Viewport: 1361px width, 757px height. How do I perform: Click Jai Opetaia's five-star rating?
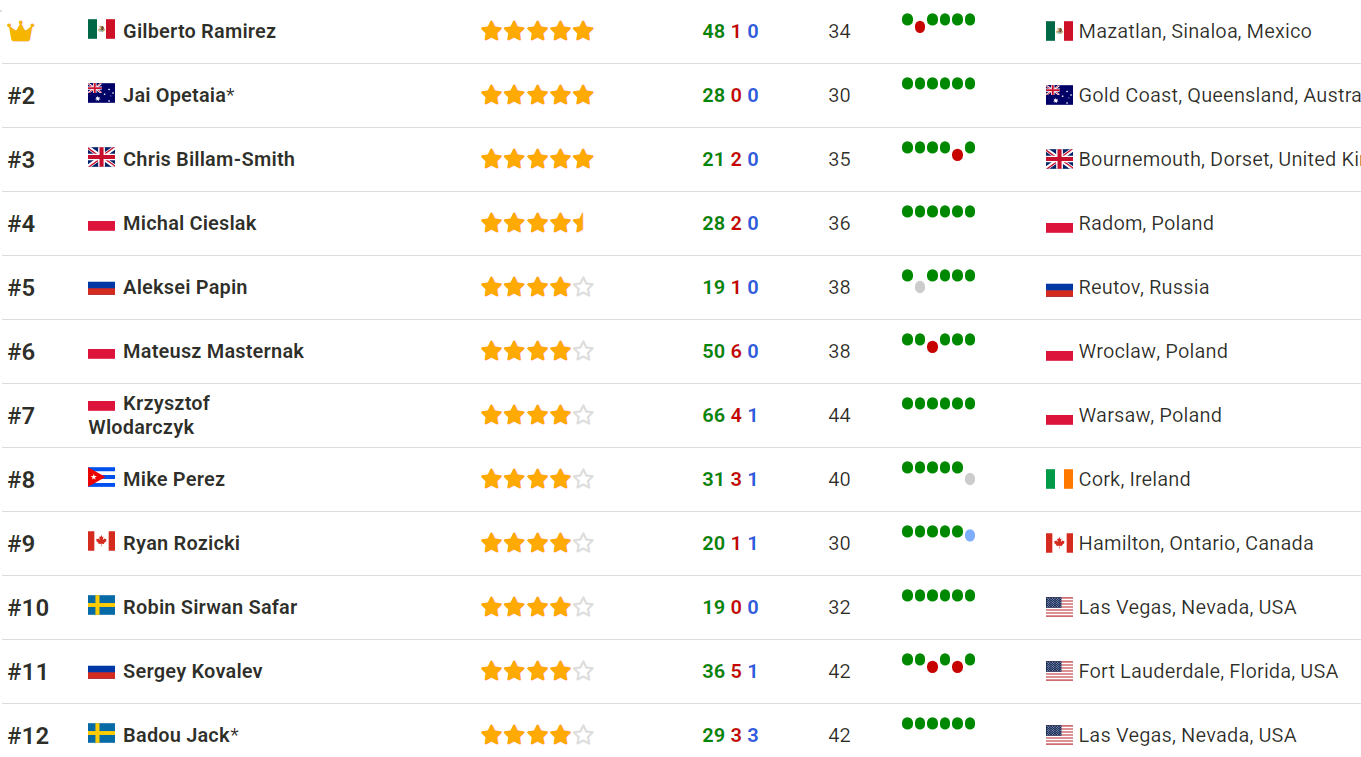coord(537,95)
